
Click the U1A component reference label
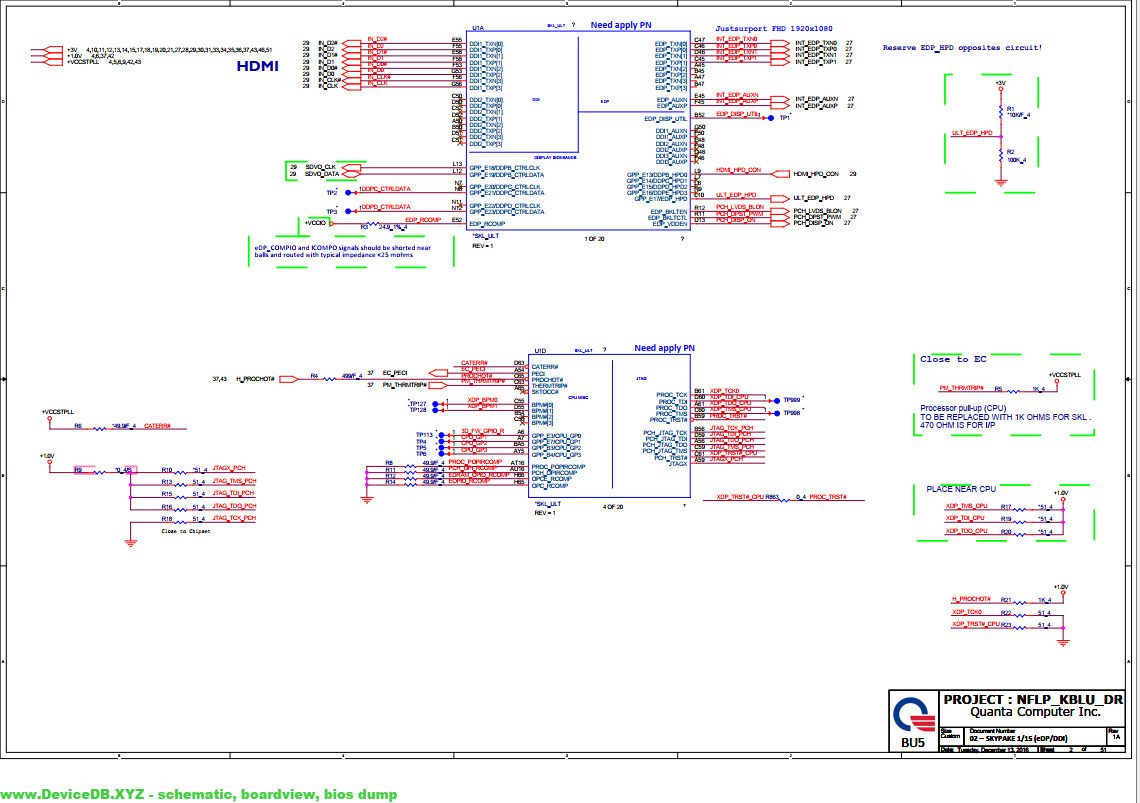tap(478, 27)
